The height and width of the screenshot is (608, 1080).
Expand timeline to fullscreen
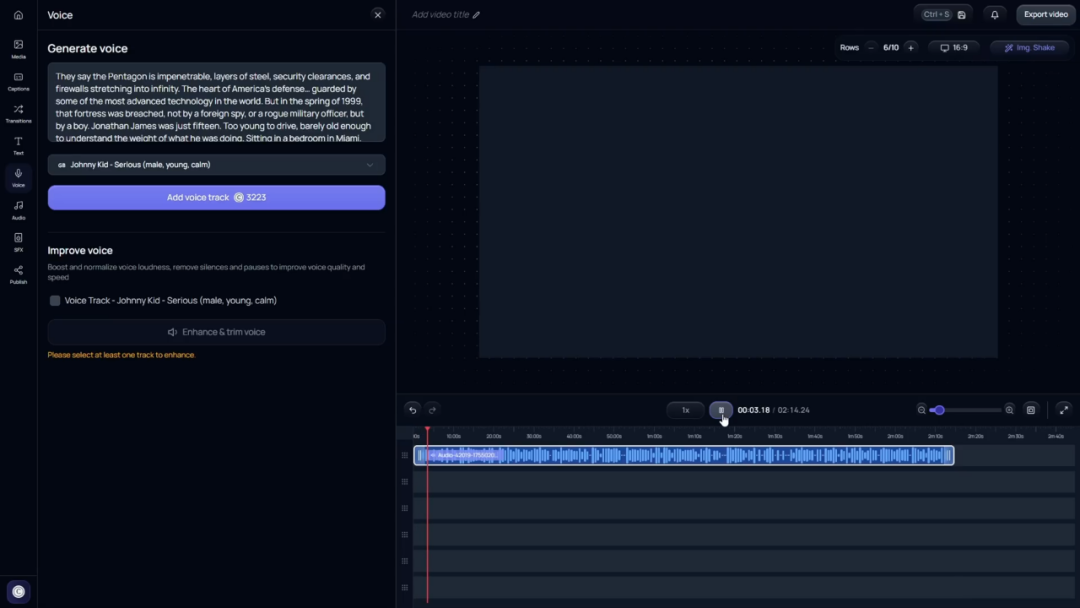[1063, 410]
